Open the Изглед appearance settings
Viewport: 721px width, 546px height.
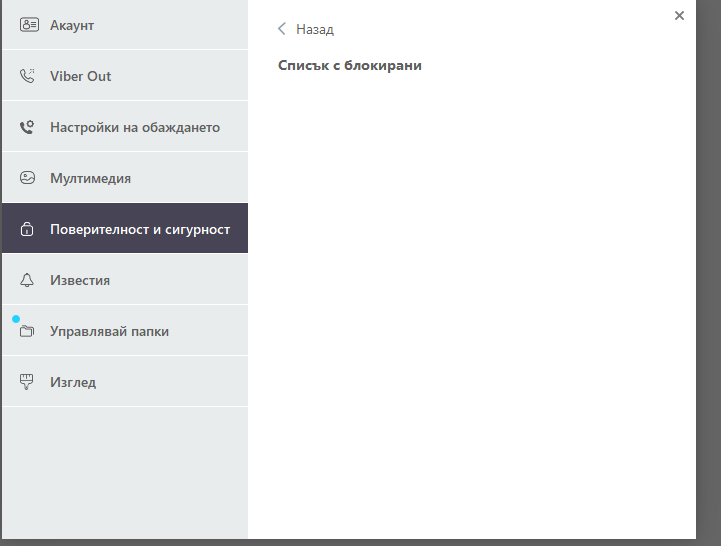[73, 382]
